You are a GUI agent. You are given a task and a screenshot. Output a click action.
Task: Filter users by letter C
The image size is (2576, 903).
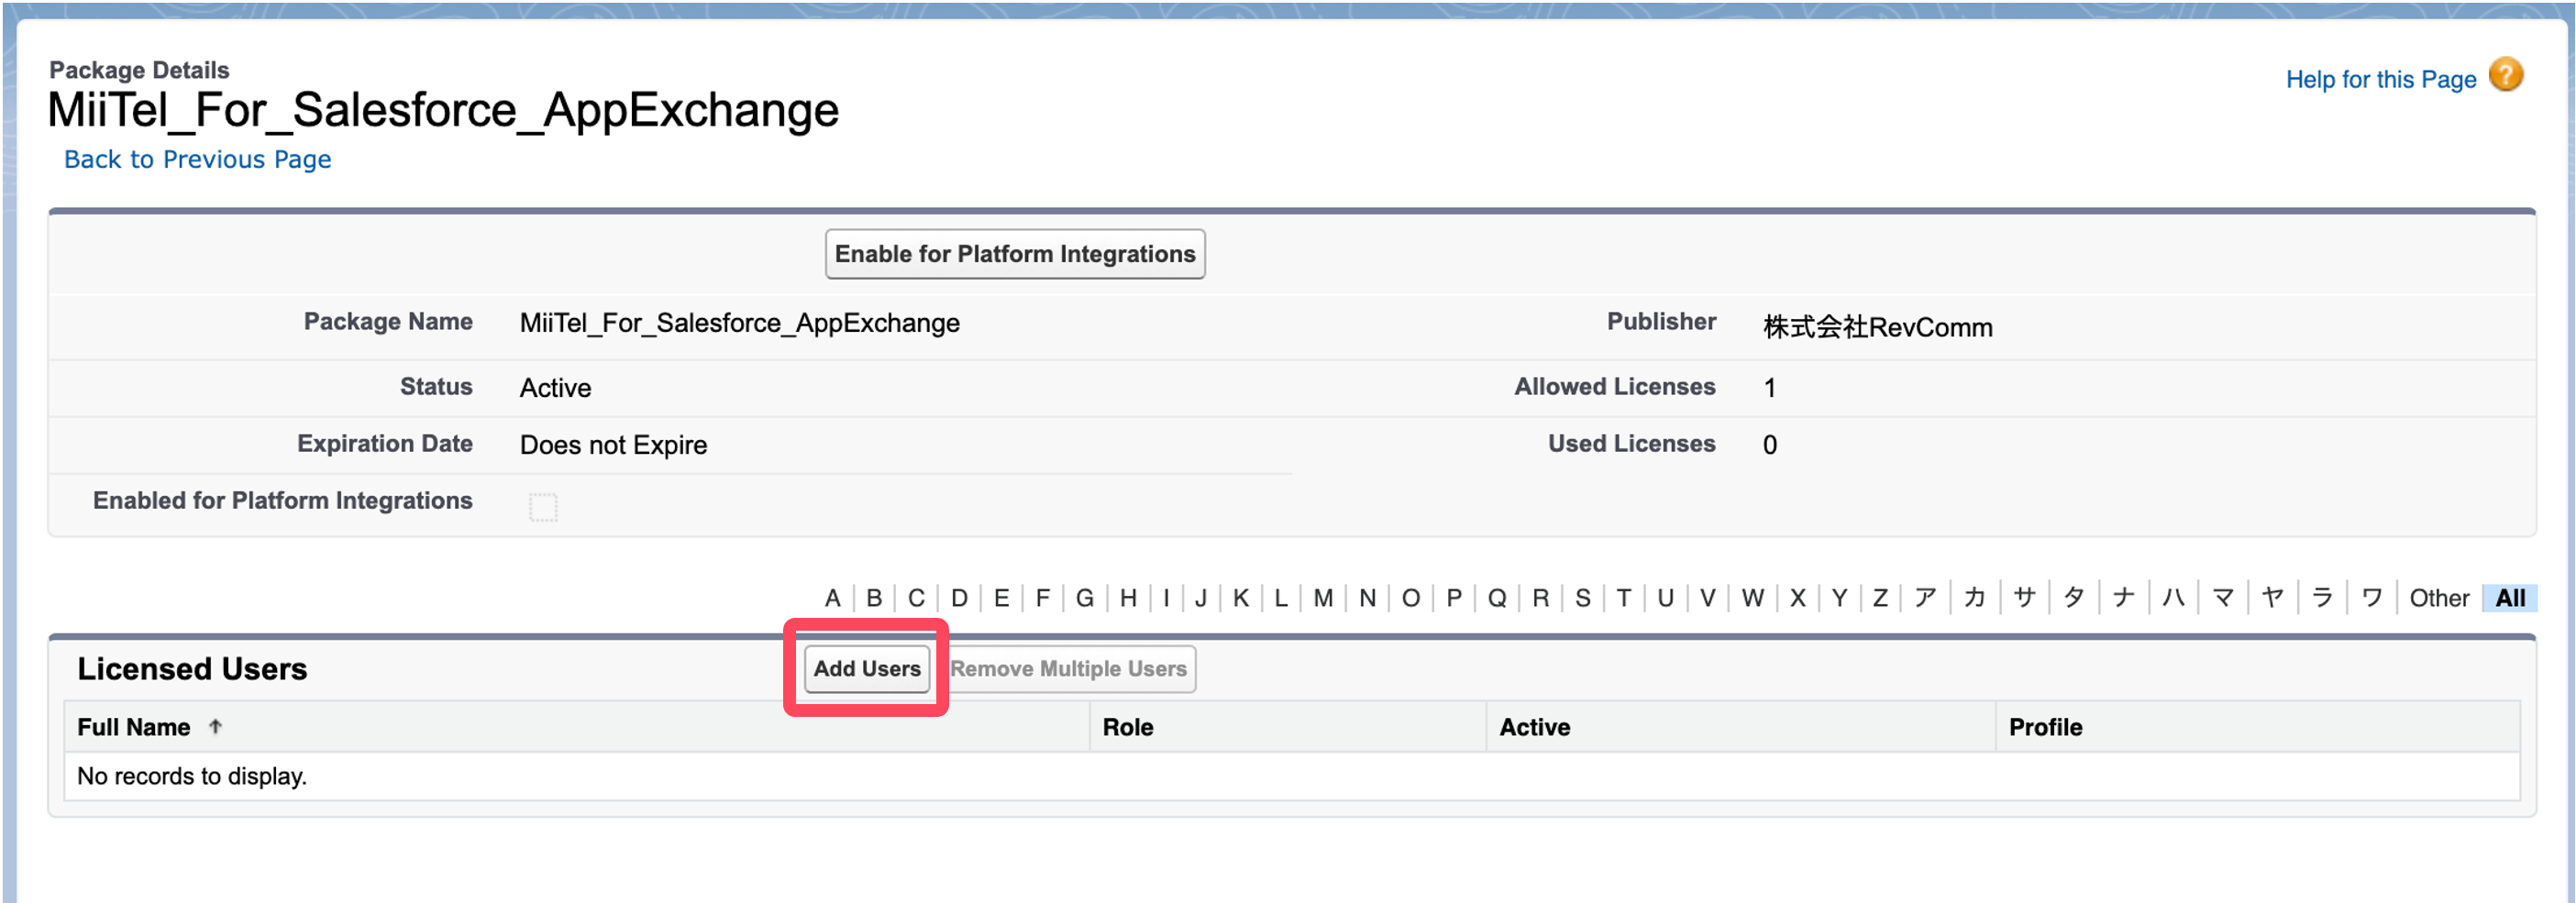coord(916,598)
